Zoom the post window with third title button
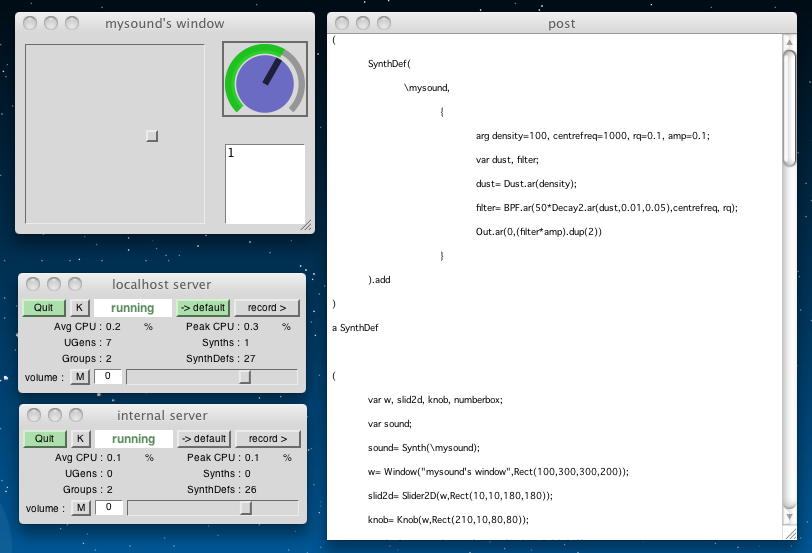The image size is (812, 553). [384, 23]
